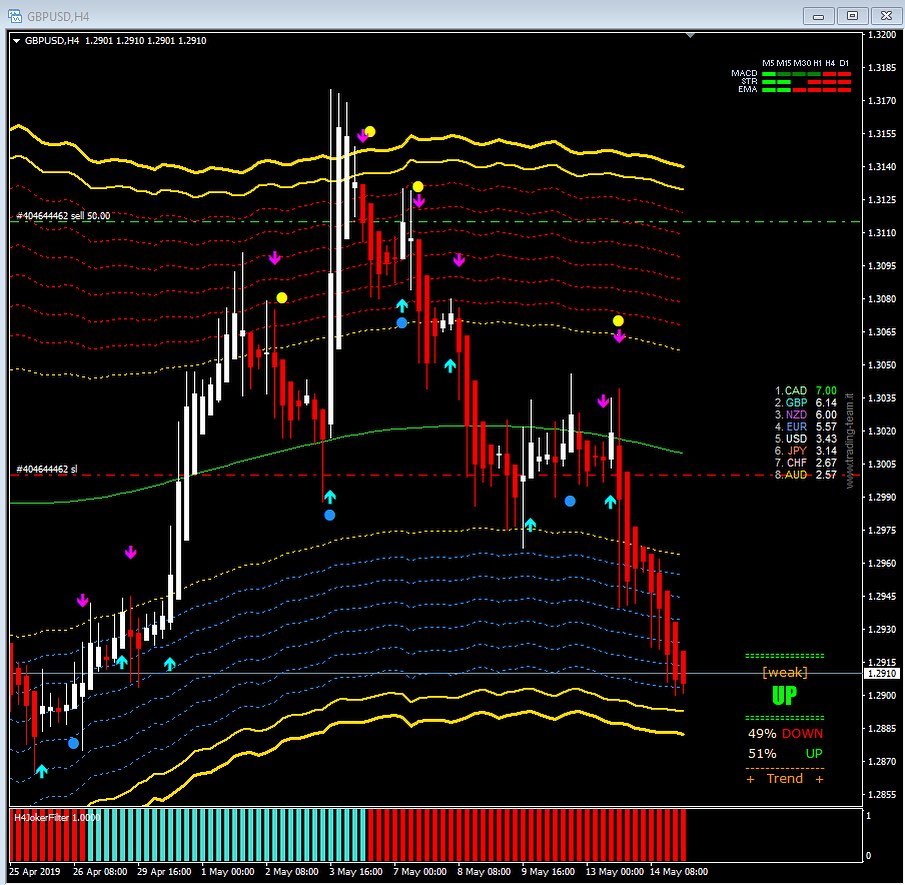This screenshot has width=905, height=885.
Task: Toggle the red EMA M30 indicator block
Action: point(799,90)
